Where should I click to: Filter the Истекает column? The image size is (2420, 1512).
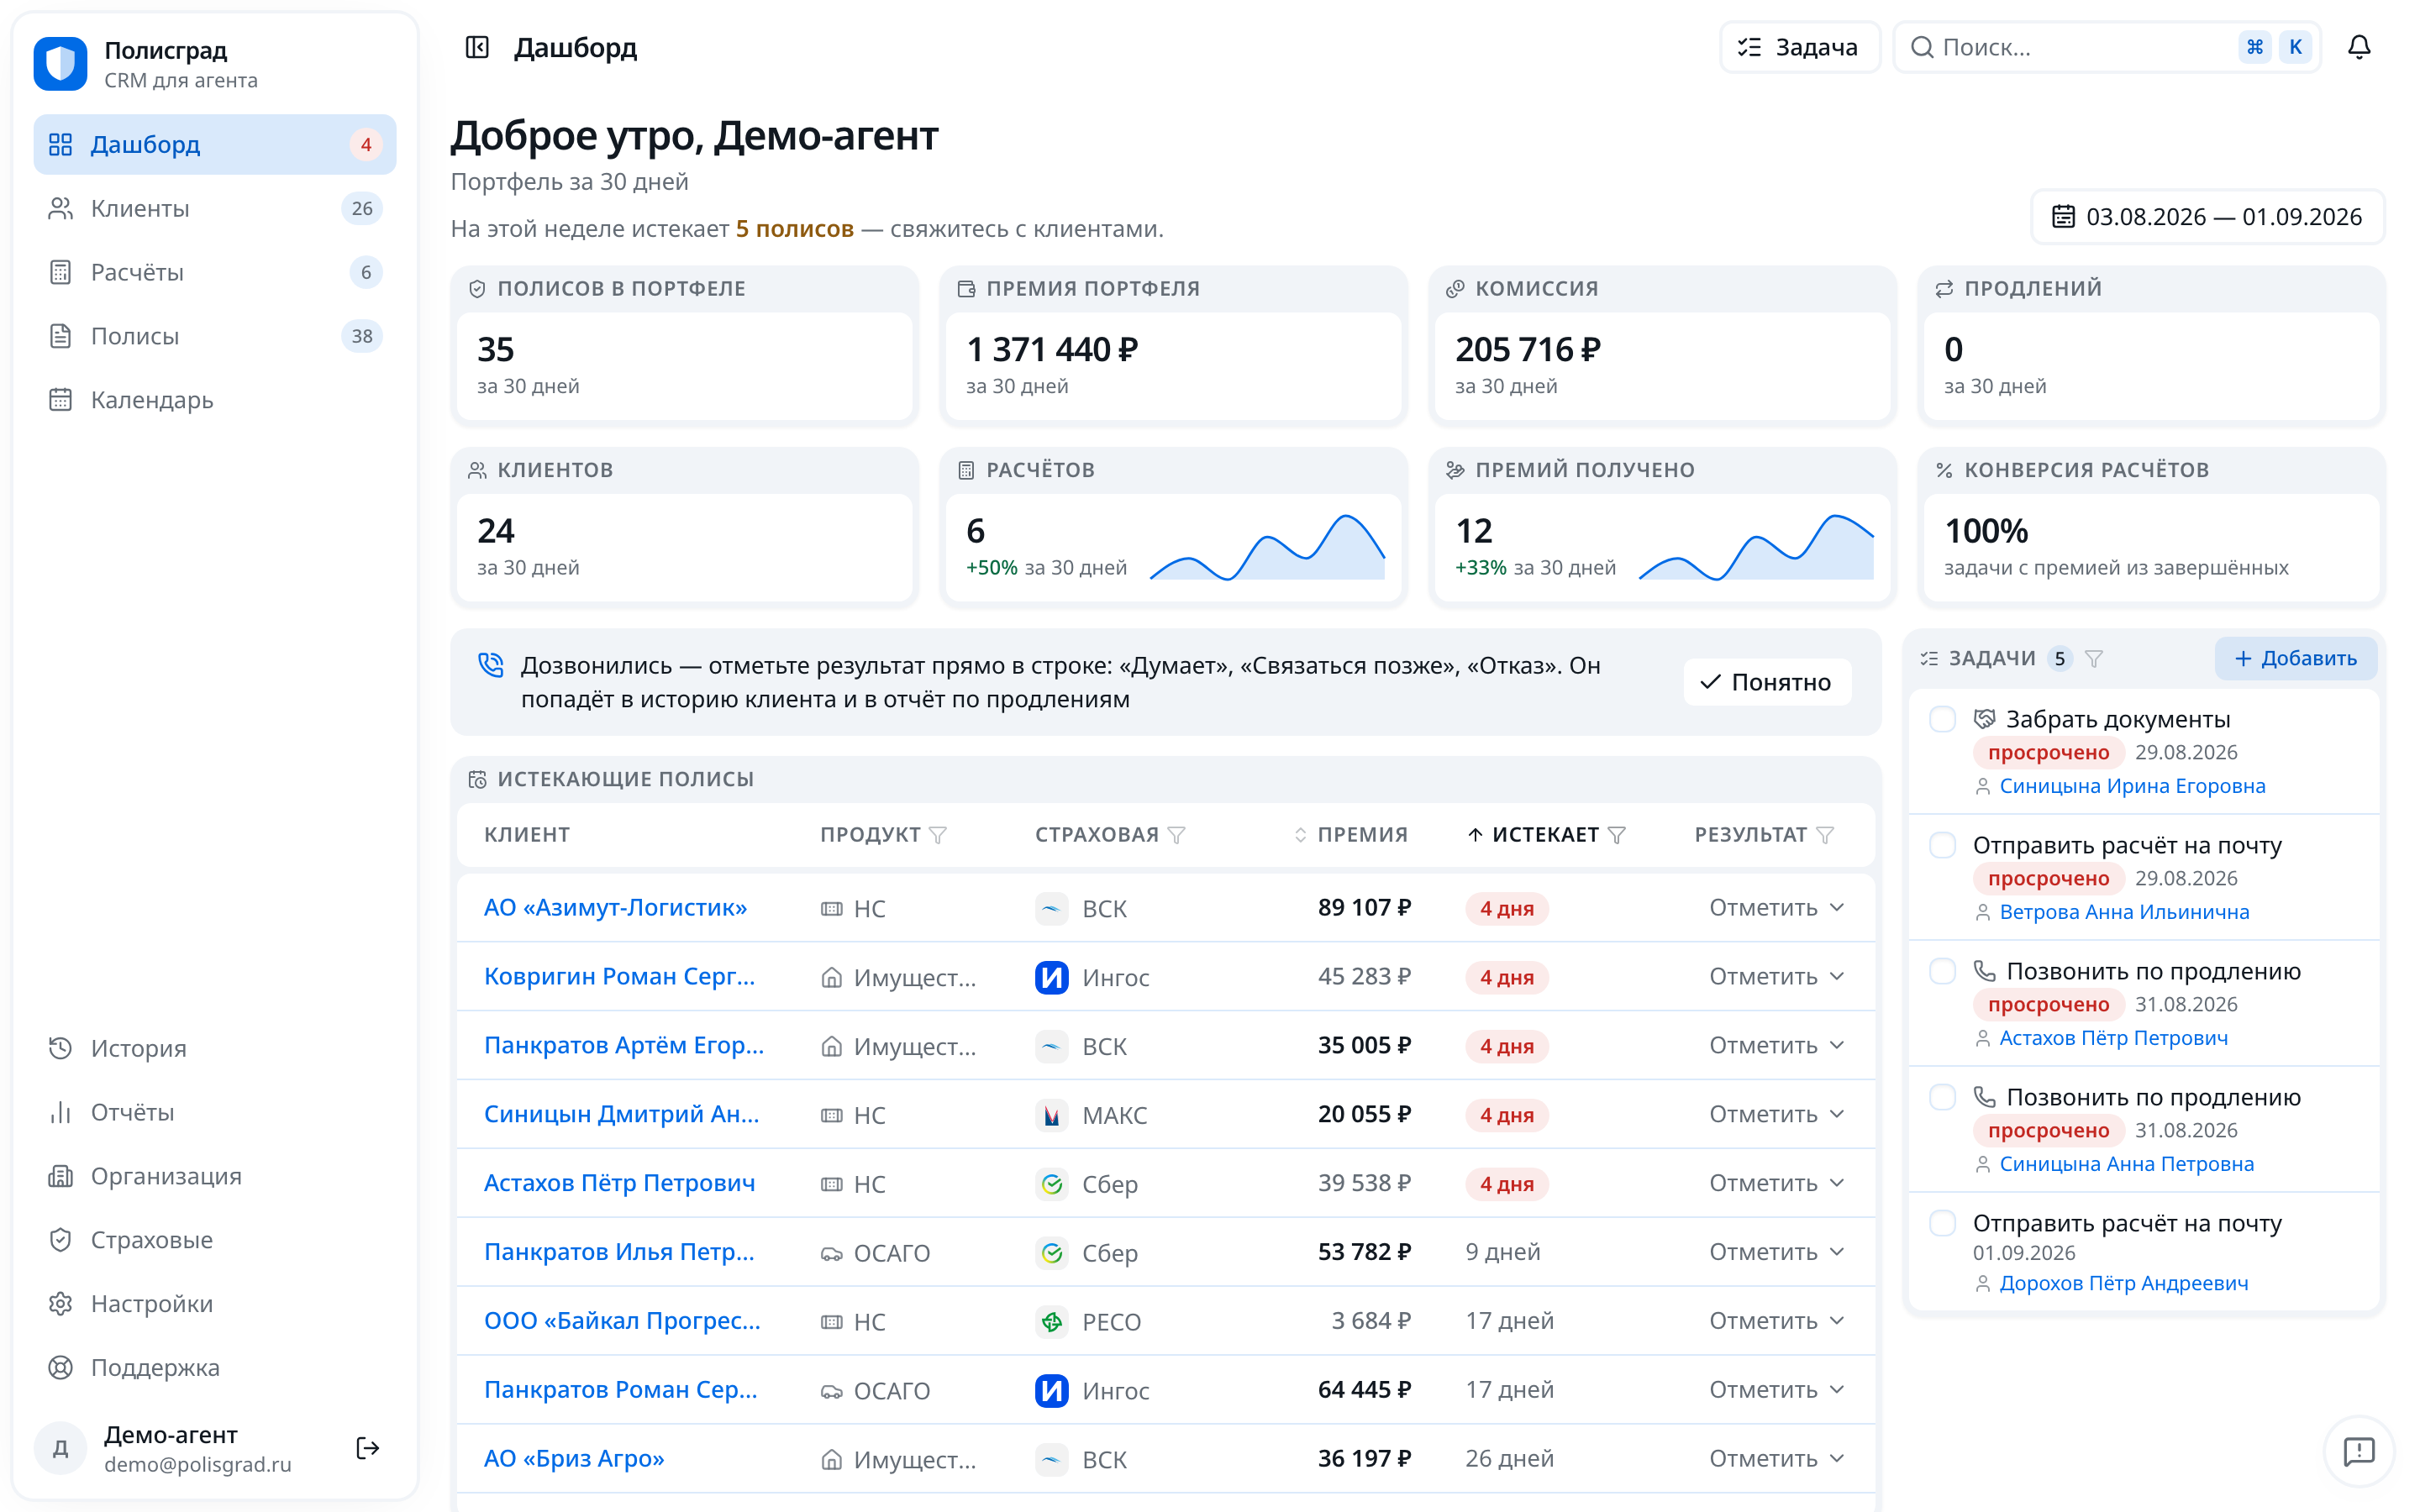tap(1617, 835)
